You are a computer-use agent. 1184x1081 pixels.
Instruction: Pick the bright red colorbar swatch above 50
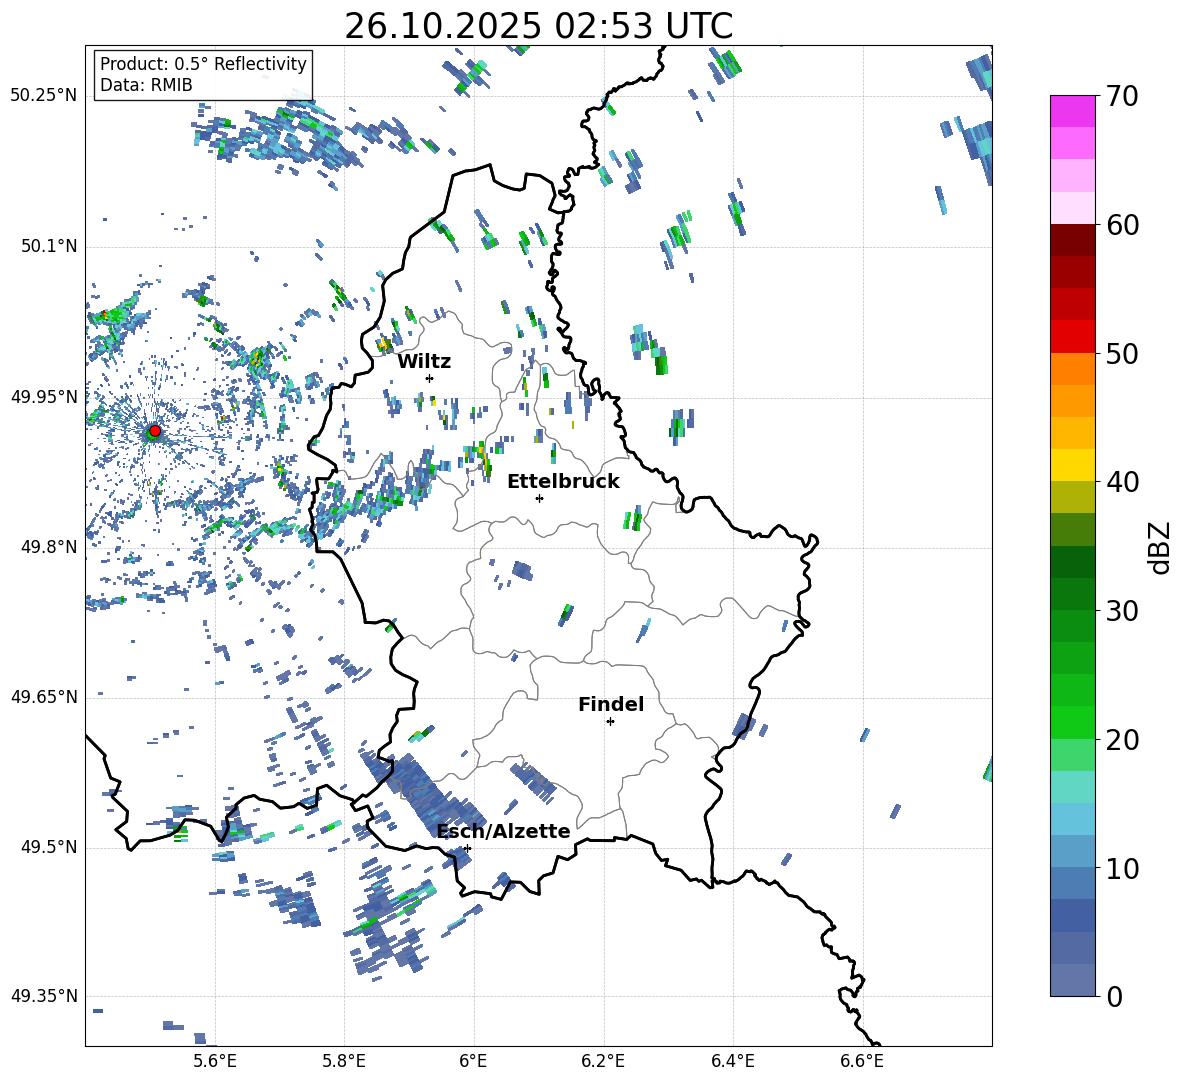tap(1073, 336)
